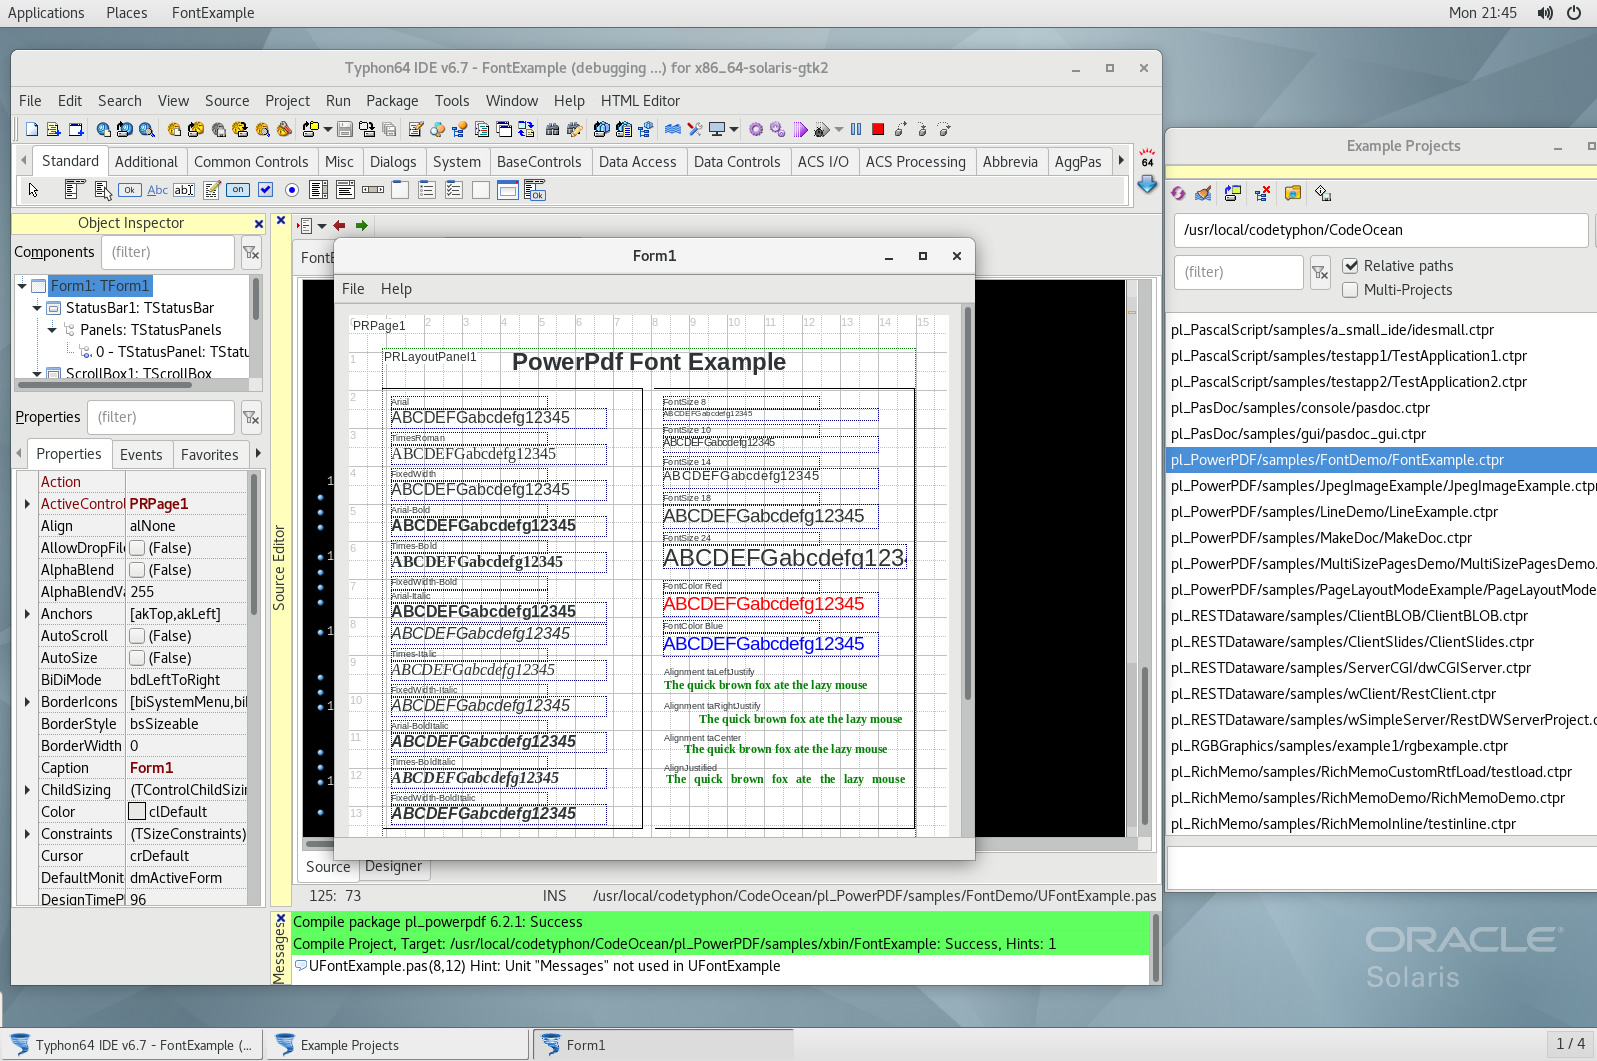Image resolution: width=1597 pixels, height=1061 pixels.
Task: Open the Project menu
Action: [287, 101]
